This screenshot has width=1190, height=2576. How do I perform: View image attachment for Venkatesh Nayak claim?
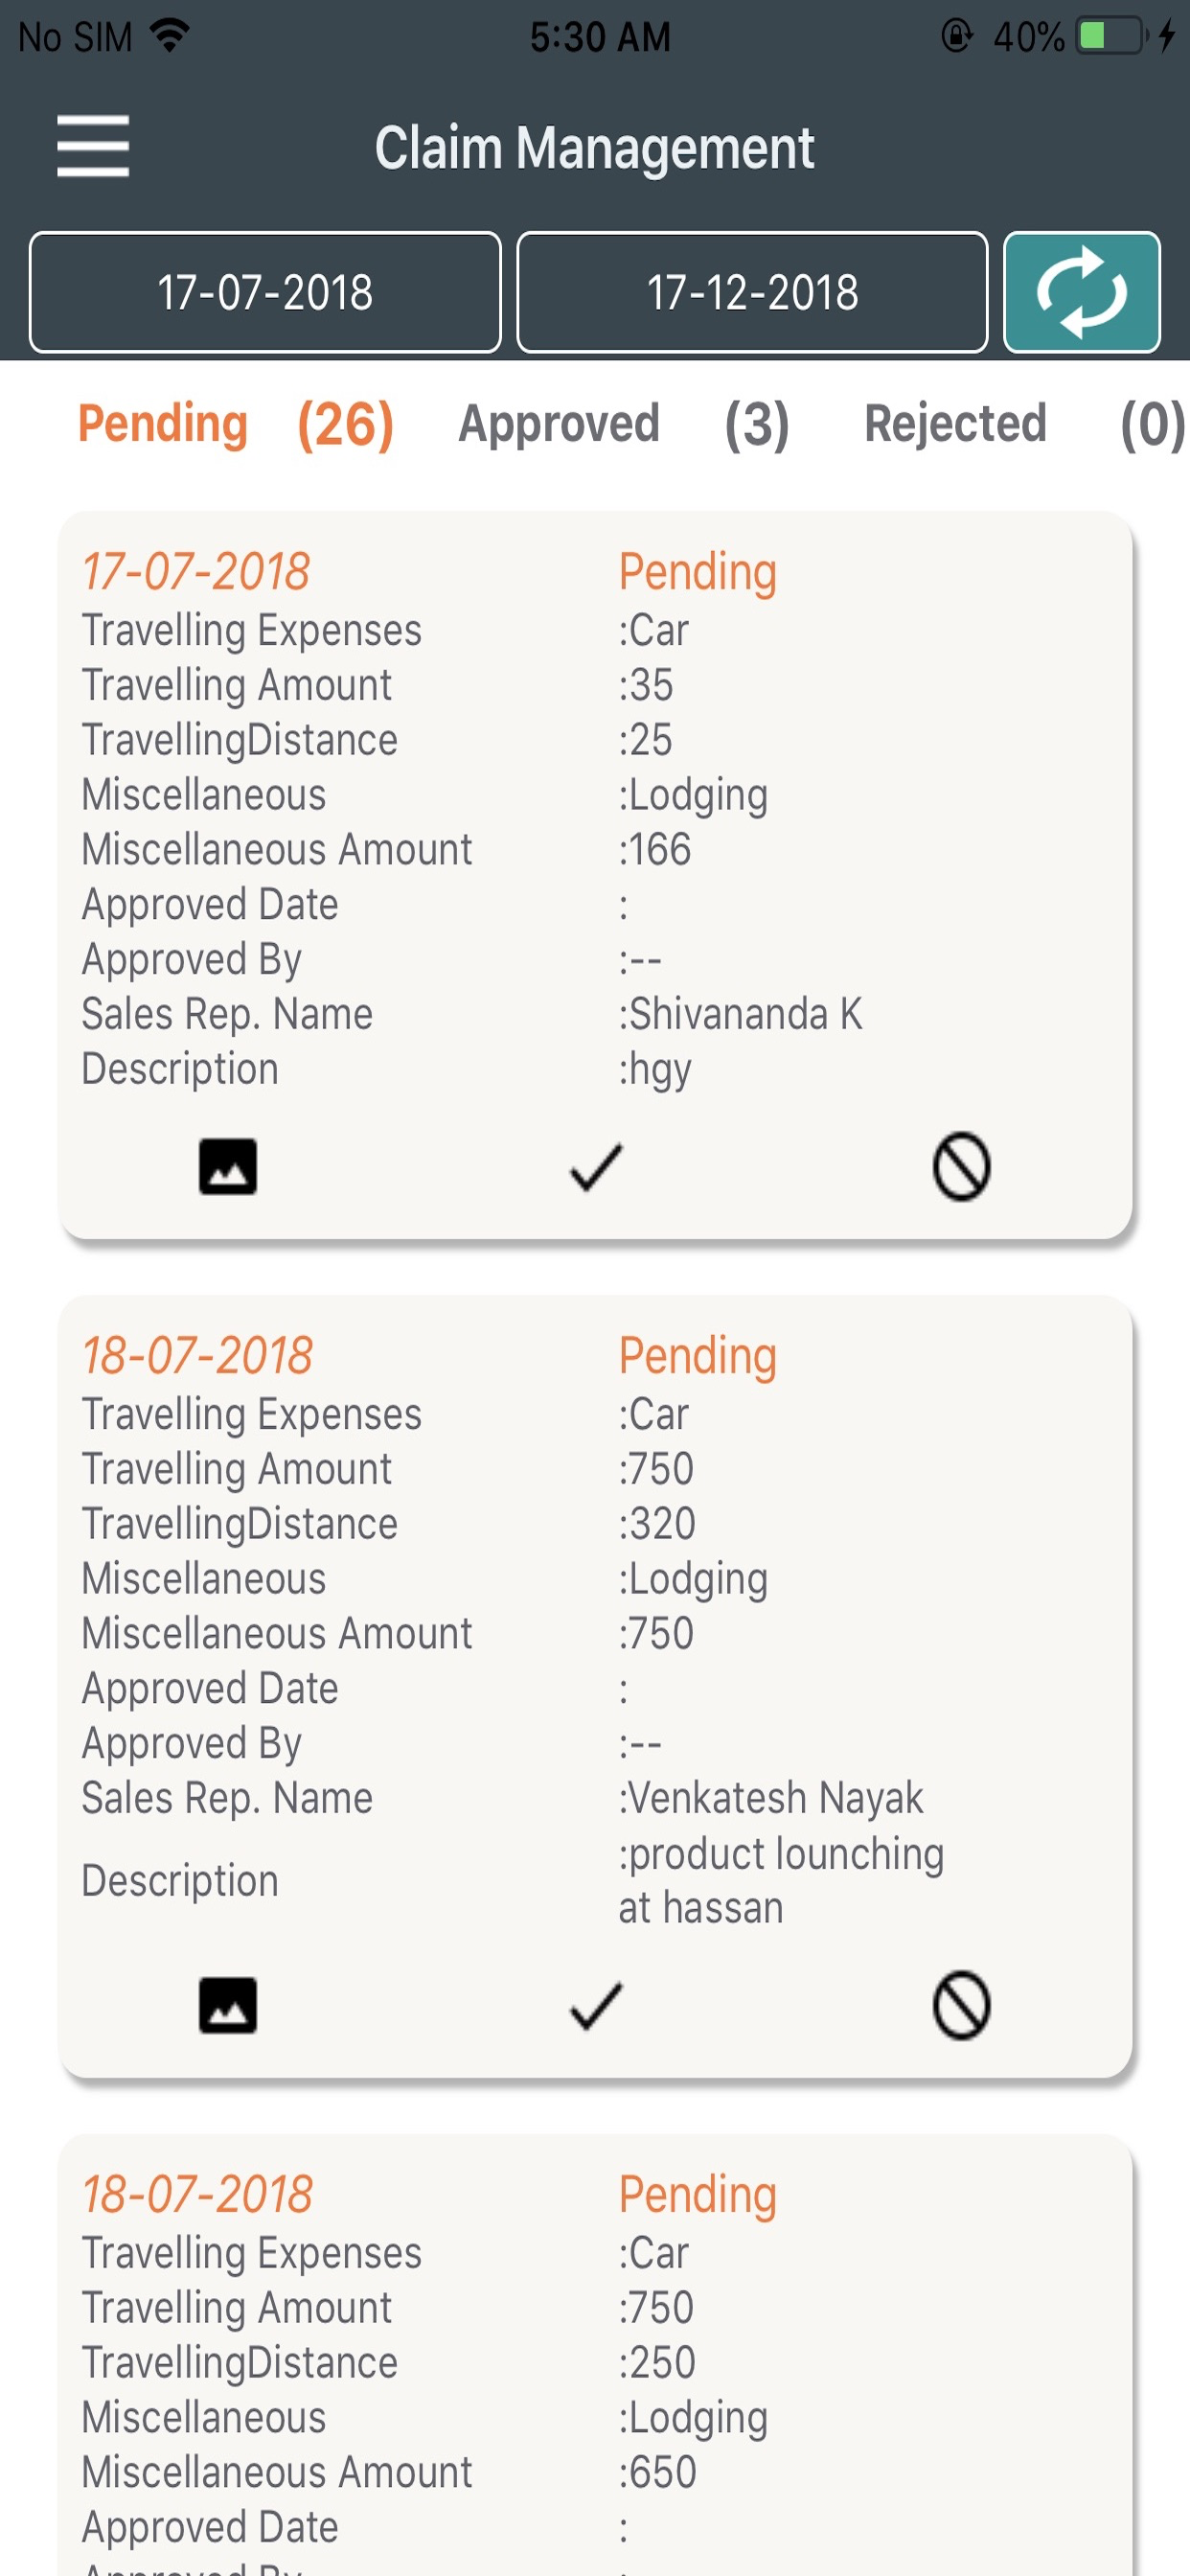(x=228, y=2005)
